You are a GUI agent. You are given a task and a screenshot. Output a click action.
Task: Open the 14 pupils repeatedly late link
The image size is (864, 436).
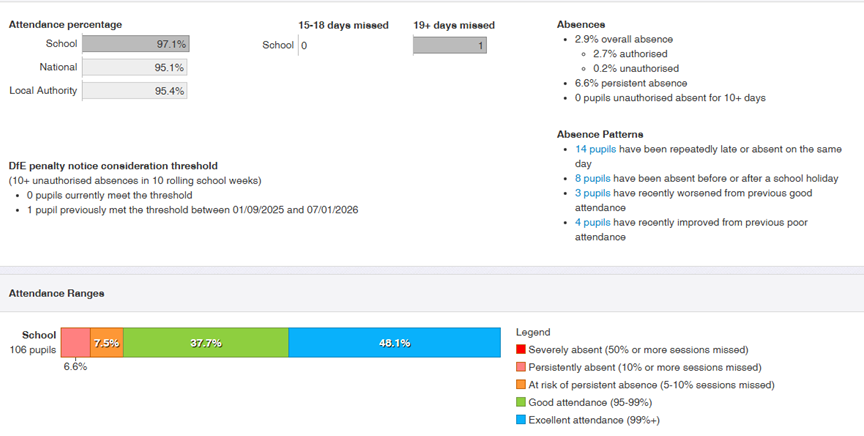(594, 149)
